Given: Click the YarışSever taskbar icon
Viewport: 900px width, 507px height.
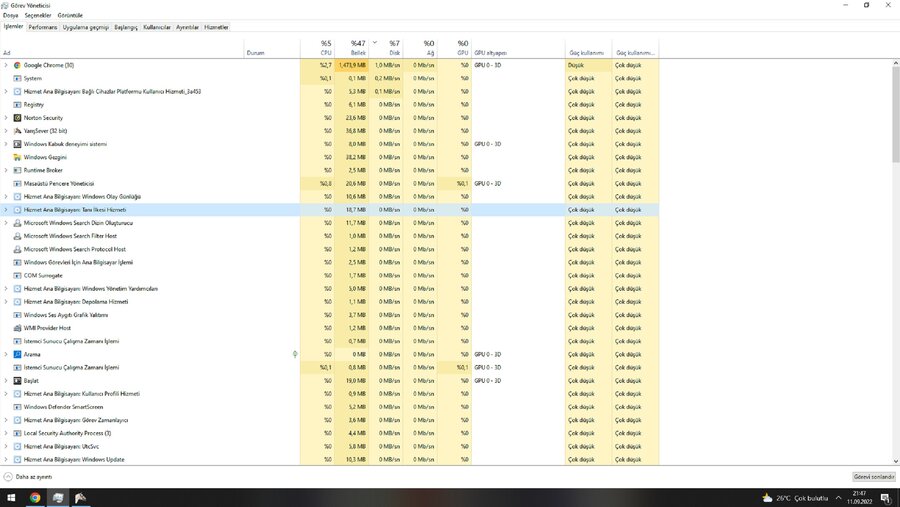Looking at the screenshot, I should [x=80, y=498].
